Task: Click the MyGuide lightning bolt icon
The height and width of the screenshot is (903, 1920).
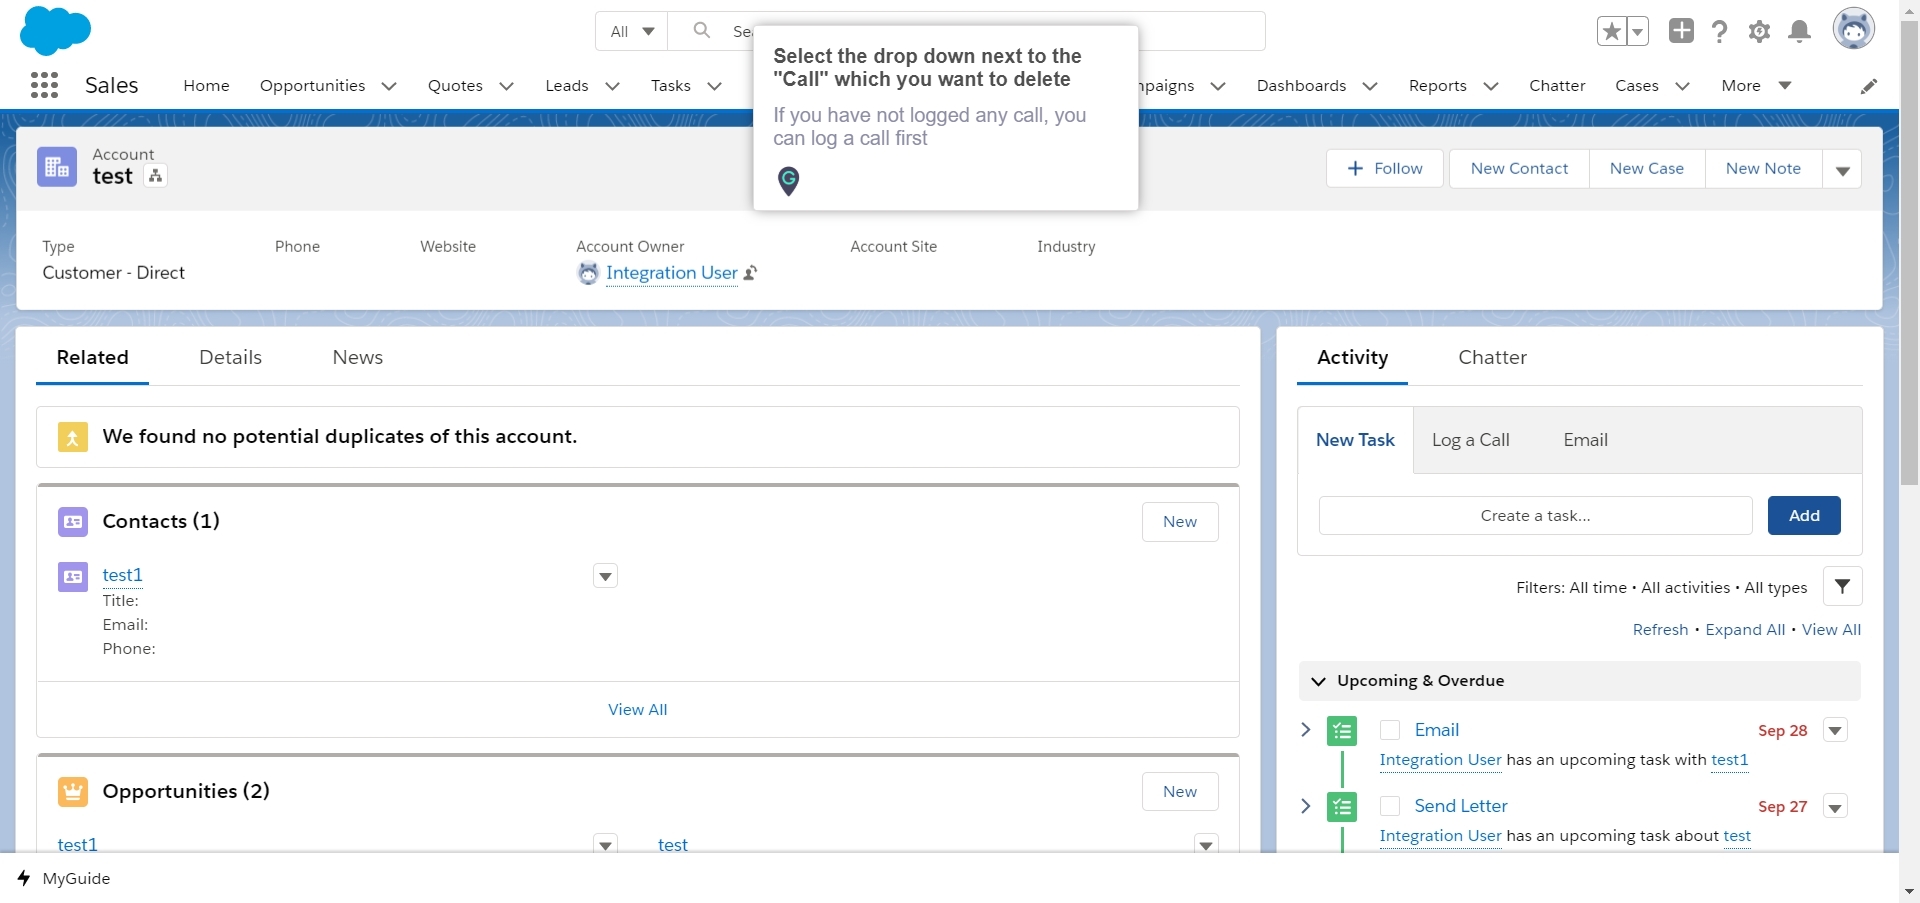Action: point(24,878)
